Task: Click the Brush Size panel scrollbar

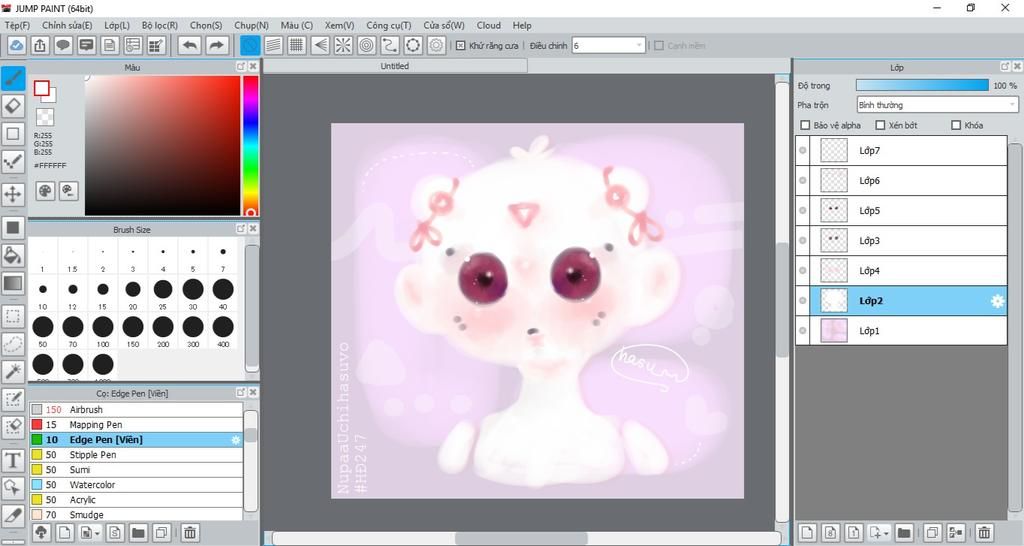Action: click(252, 308)
